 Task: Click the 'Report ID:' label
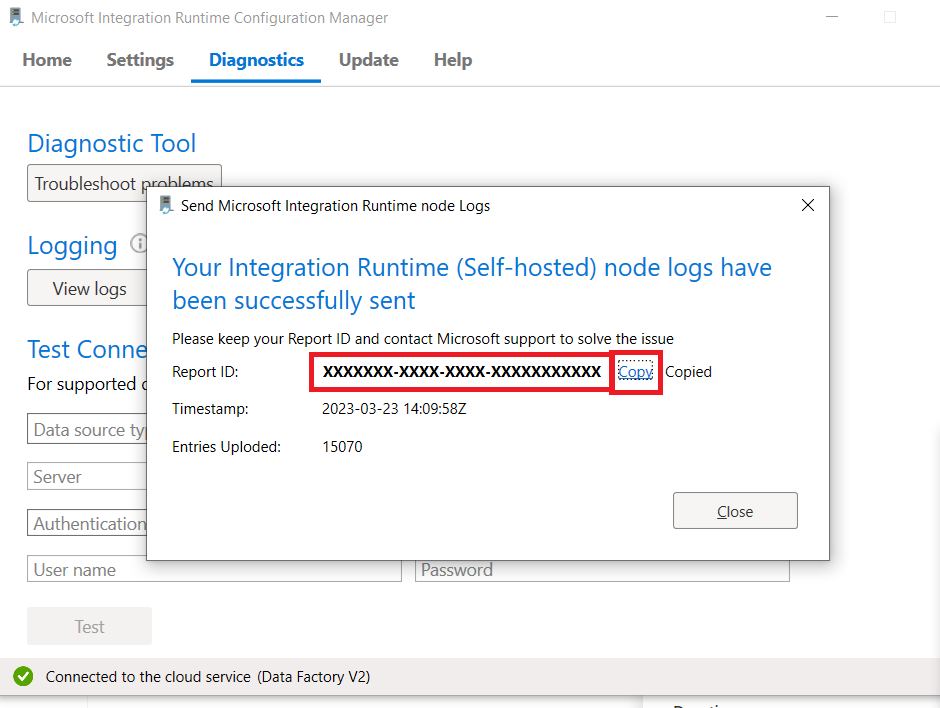205,372
